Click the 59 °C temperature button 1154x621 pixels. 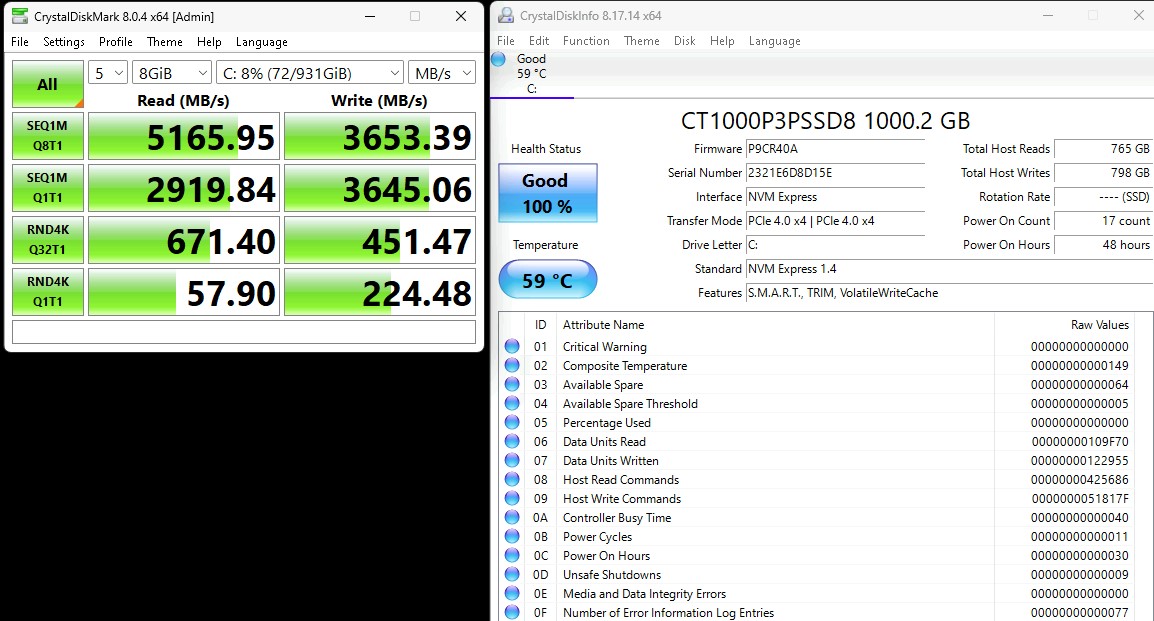(548, 280)
